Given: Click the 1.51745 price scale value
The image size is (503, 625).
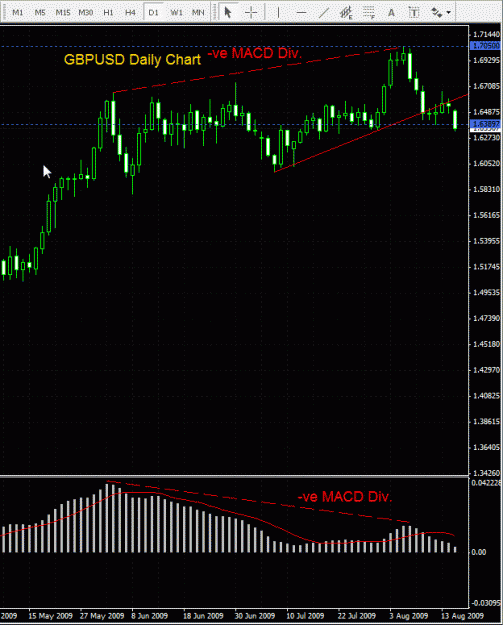Looking at the screenshot, I should [486, 267].
